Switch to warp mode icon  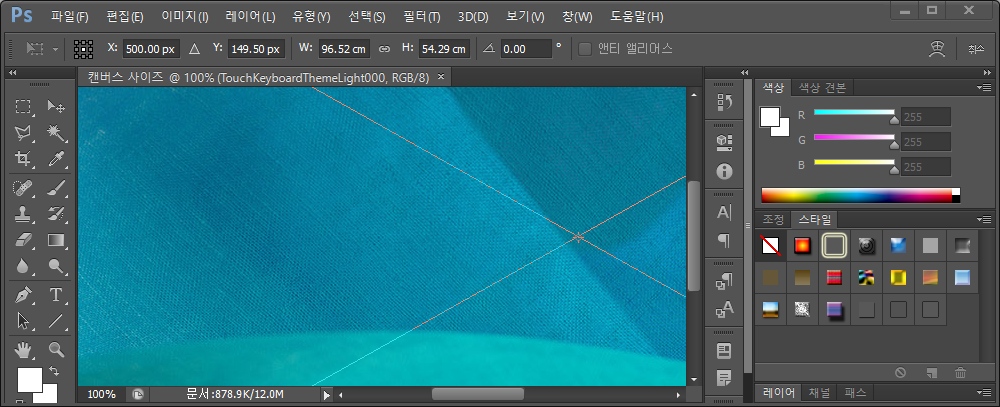coord(937,48)
